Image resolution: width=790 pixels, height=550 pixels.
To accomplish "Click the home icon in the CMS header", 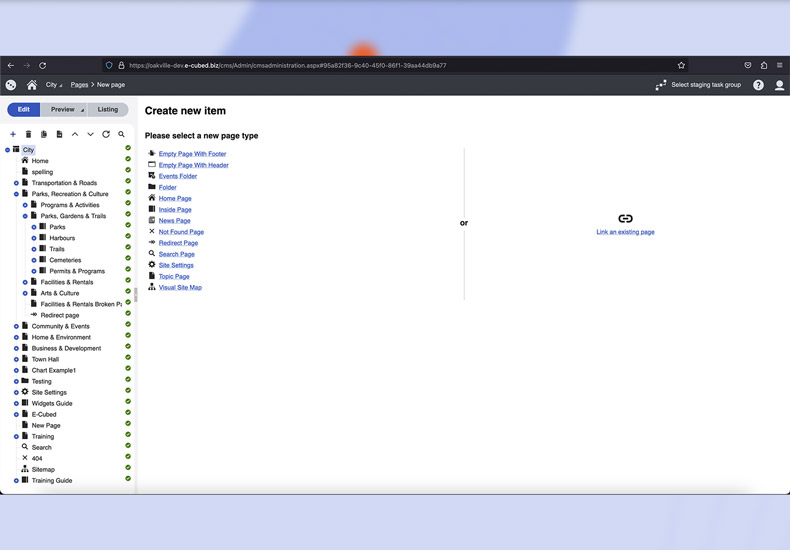I will pos(32,85).
